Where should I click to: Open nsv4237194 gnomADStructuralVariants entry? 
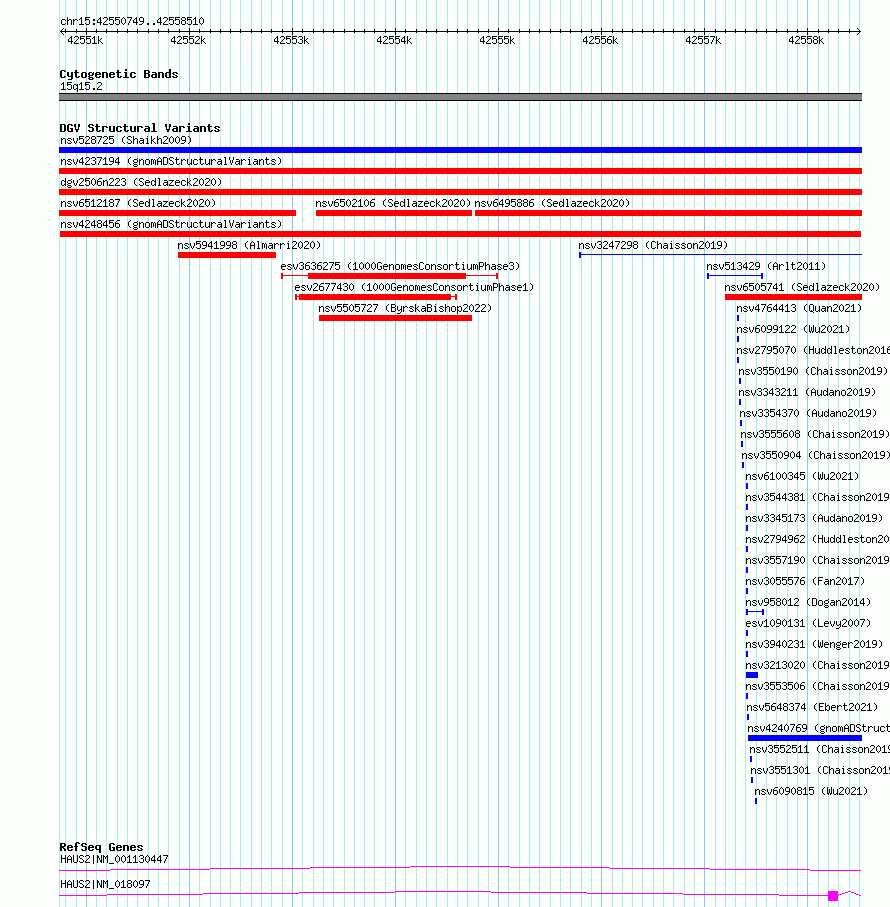tap(171, 161)
